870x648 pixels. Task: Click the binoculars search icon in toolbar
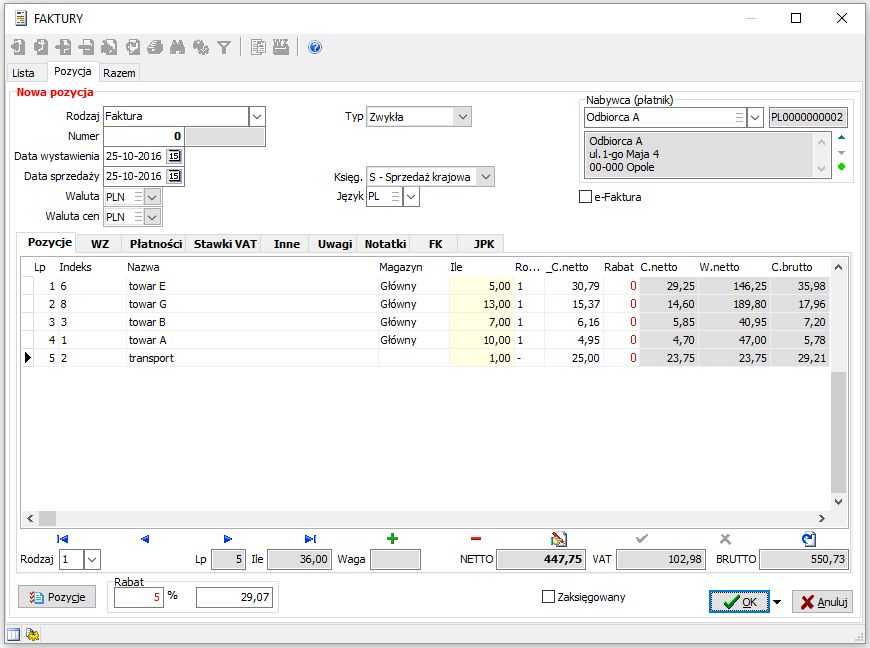point(178,47)
